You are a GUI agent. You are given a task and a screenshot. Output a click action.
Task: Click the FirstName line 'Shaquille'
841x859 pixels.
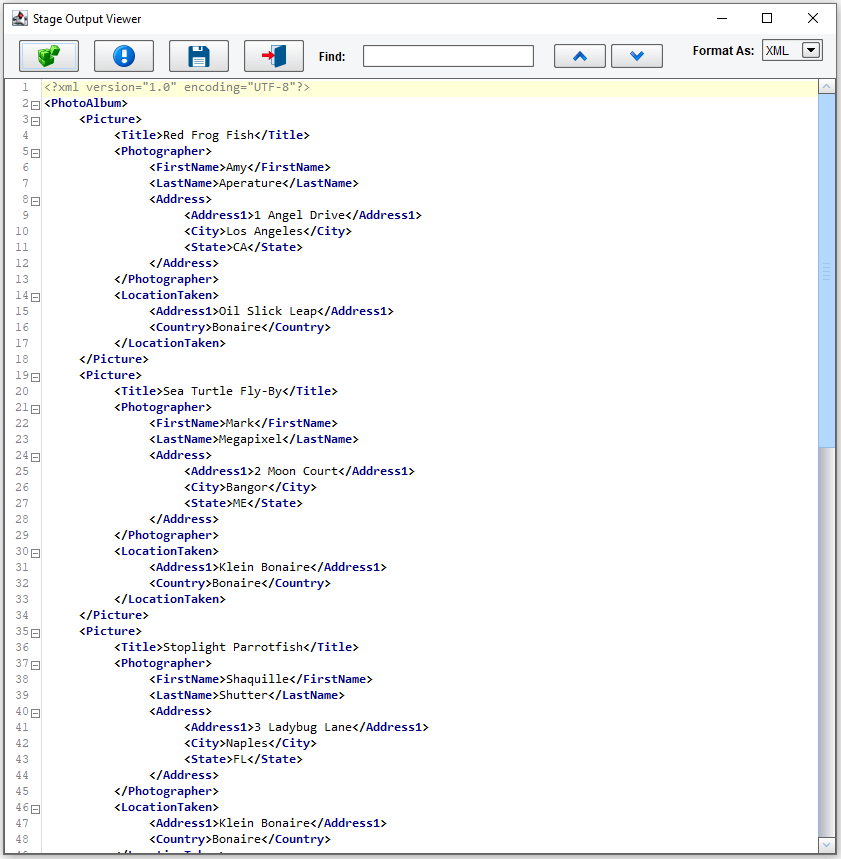pos(261,679)
